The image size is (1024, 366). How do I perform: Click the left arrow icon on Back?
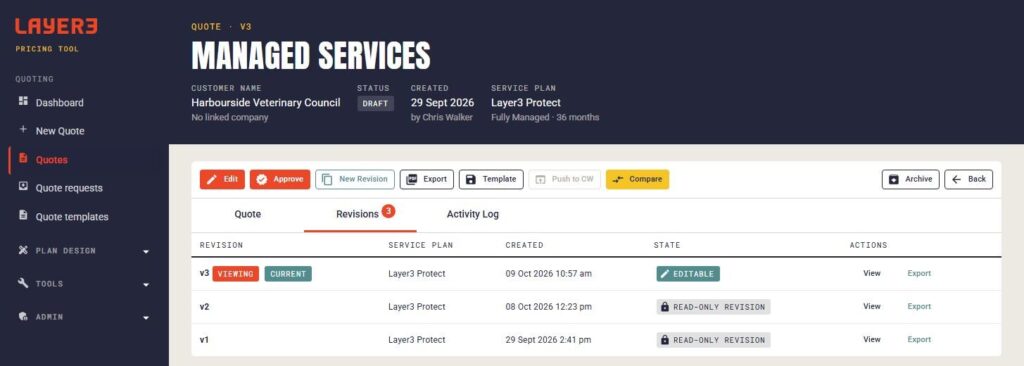click(x=957, y=179)
